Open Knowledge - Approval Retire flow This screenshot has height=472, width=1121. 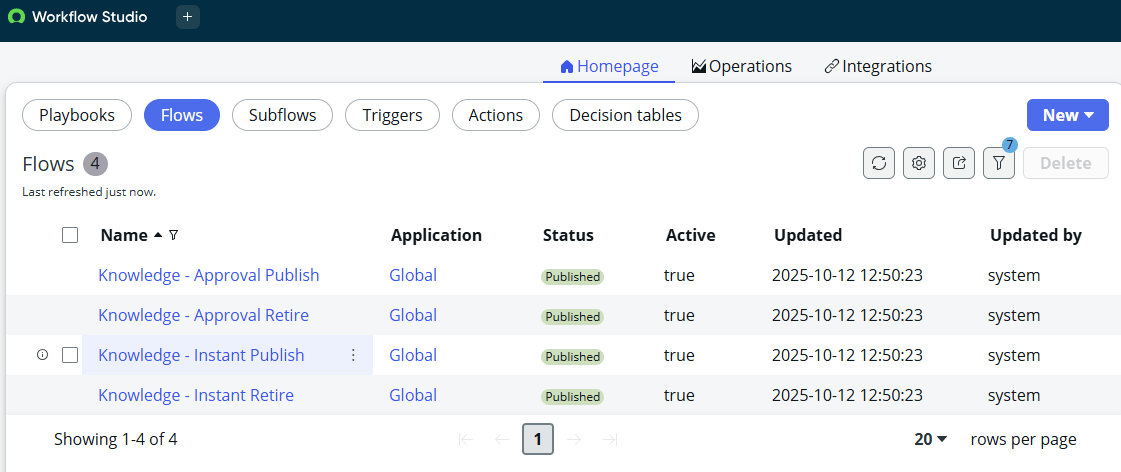coord(203,315)
